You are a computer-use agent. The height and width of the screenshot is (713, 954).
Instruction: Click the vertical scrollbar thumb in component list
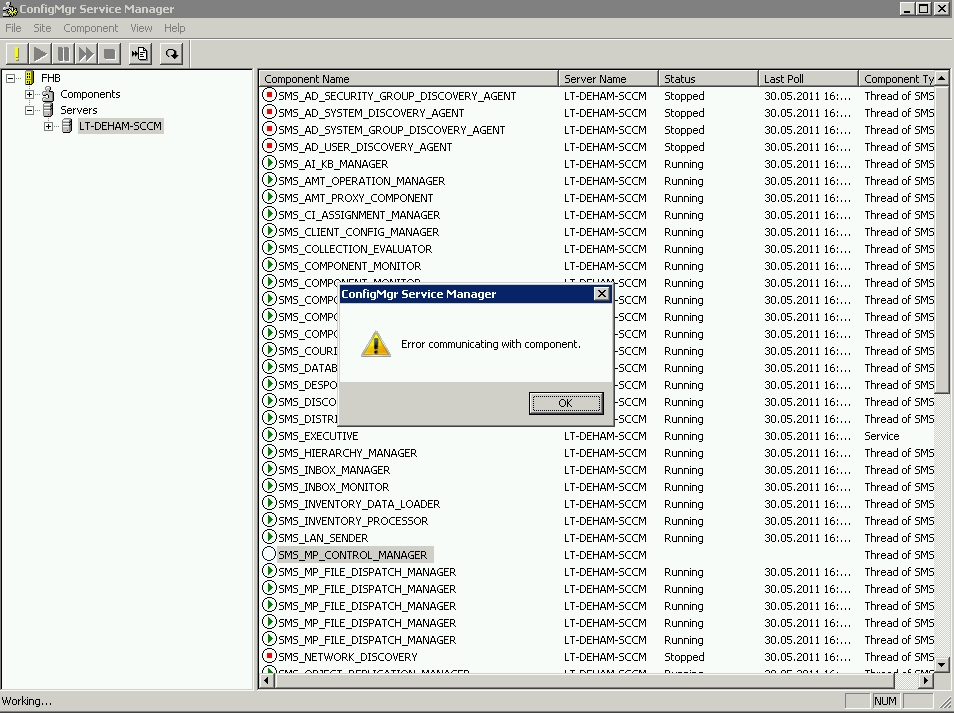(x=941, y=240)
